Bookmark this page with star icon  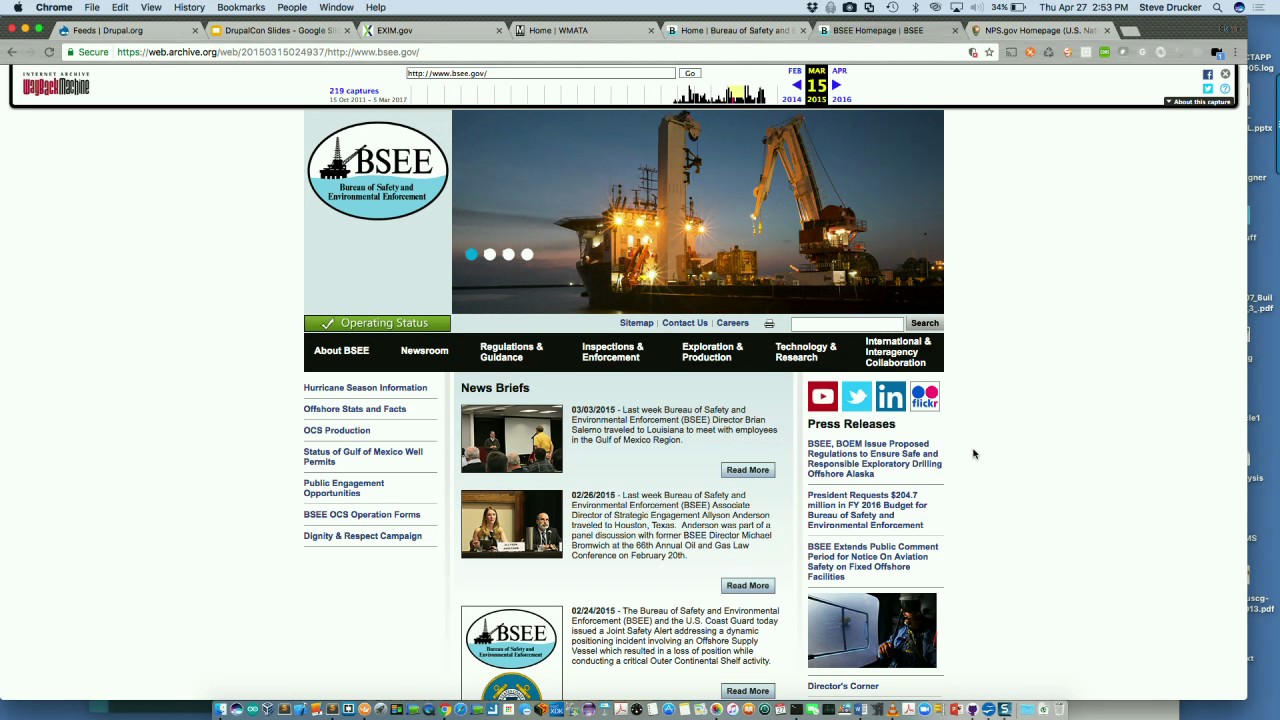click(989, 52)
